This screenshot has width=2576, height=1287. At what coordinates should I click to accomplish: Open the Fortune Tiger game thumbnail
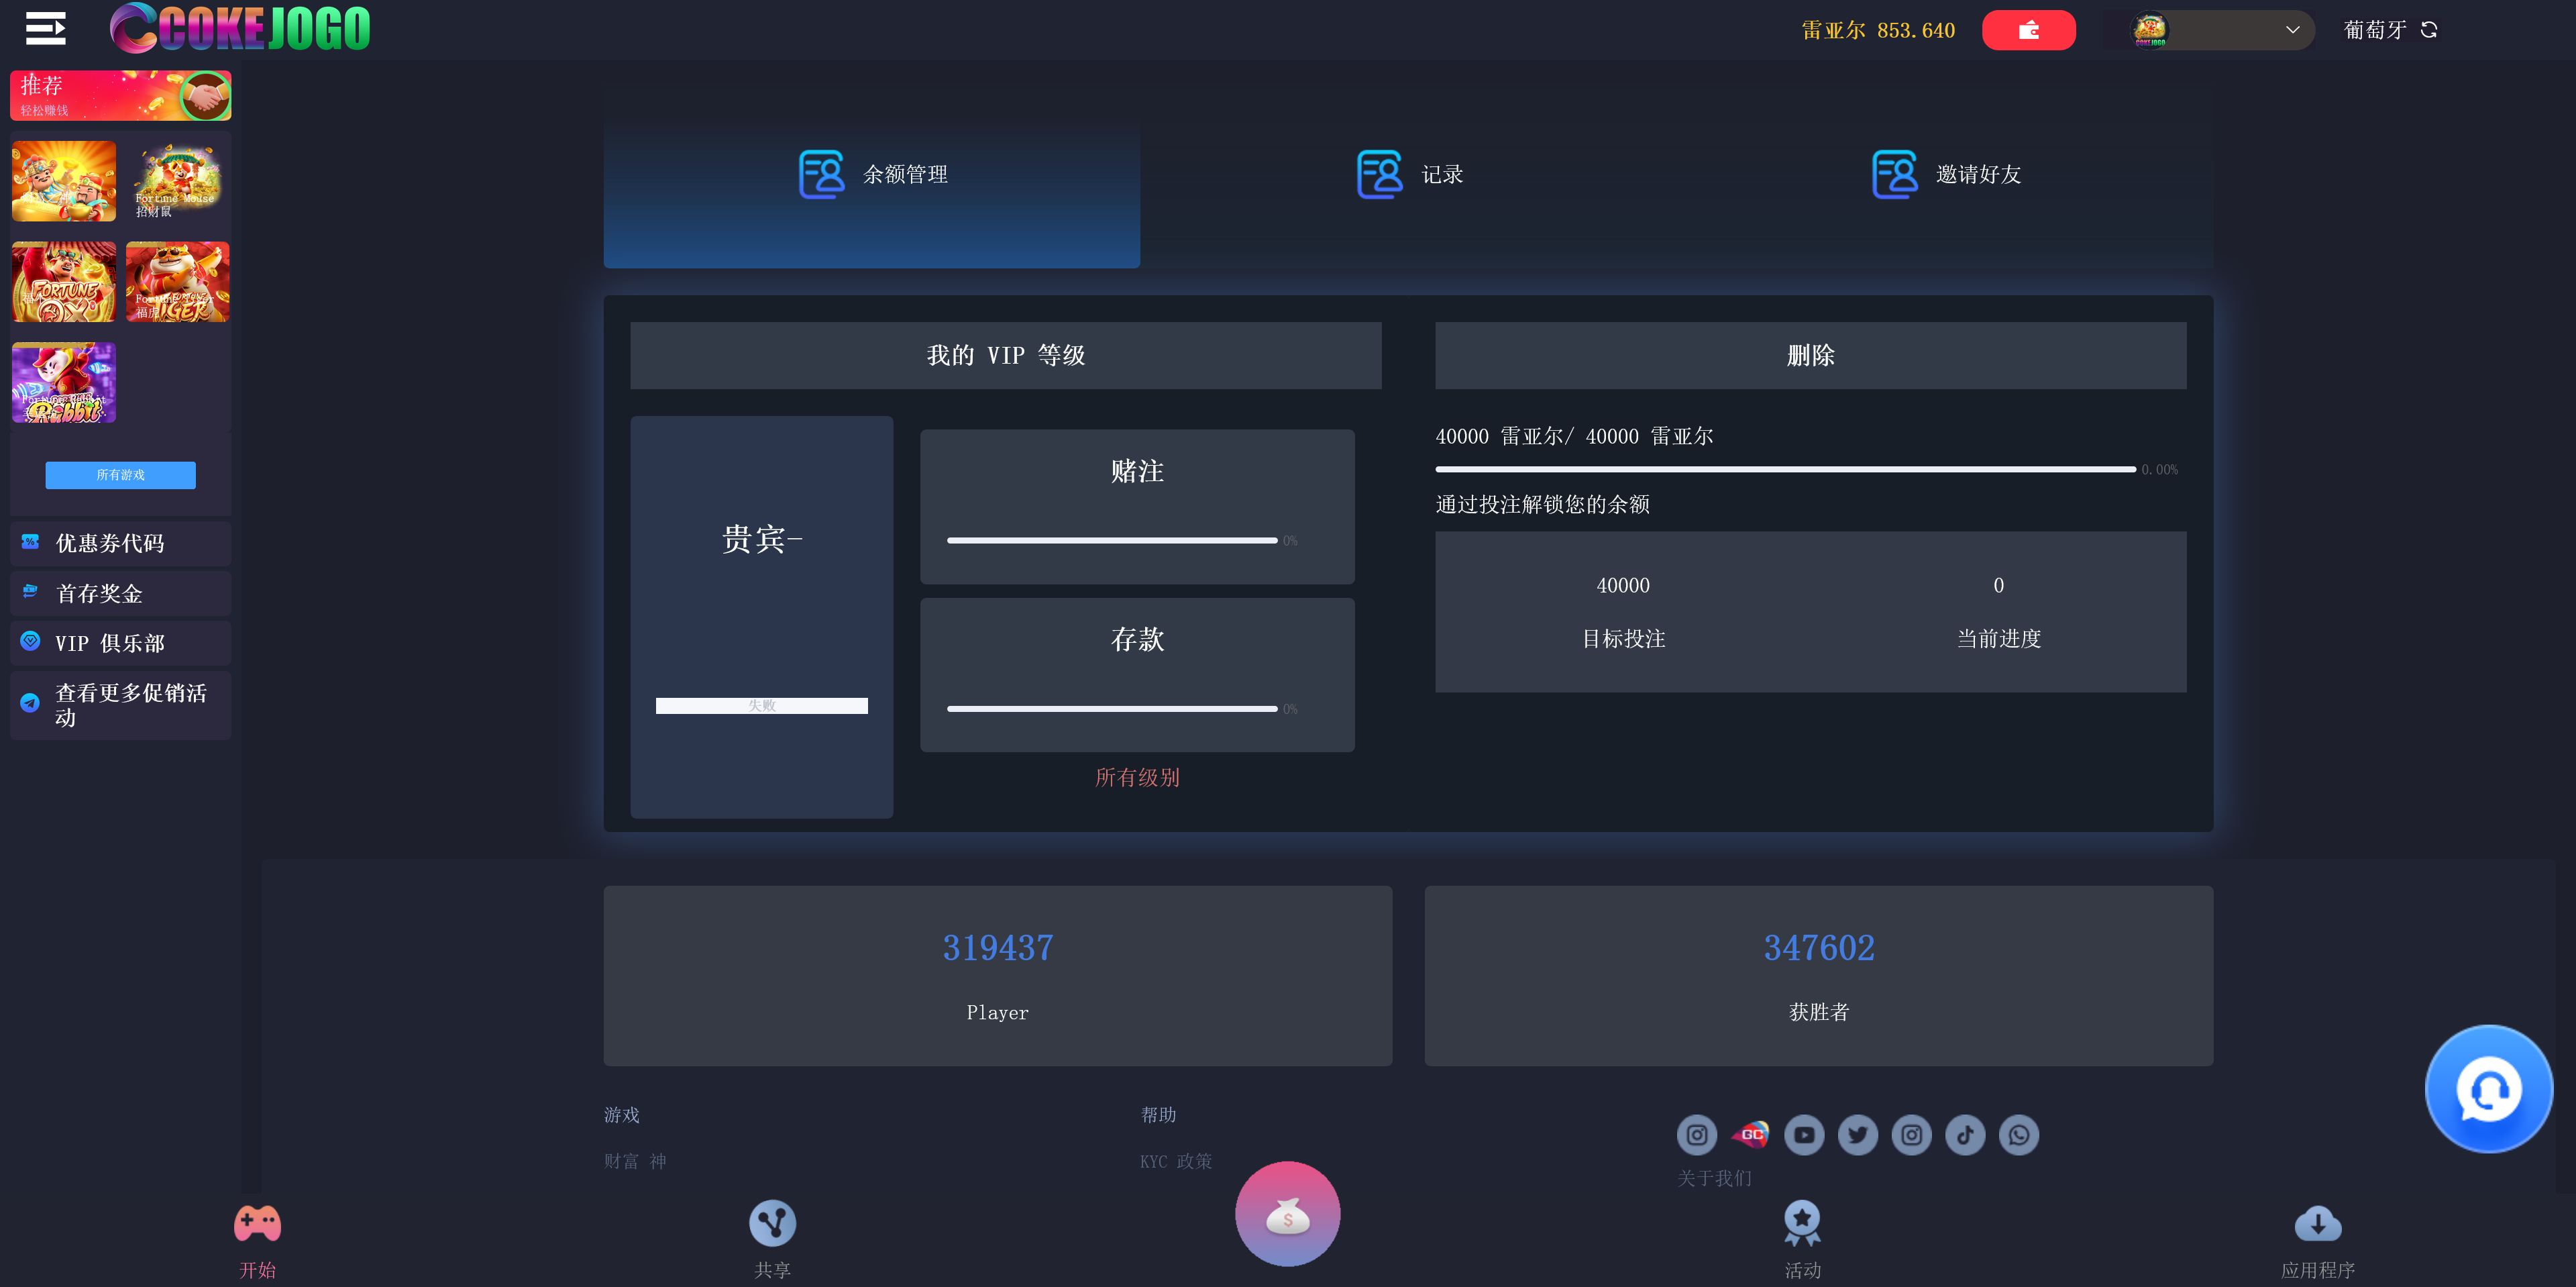click(177, 282)
